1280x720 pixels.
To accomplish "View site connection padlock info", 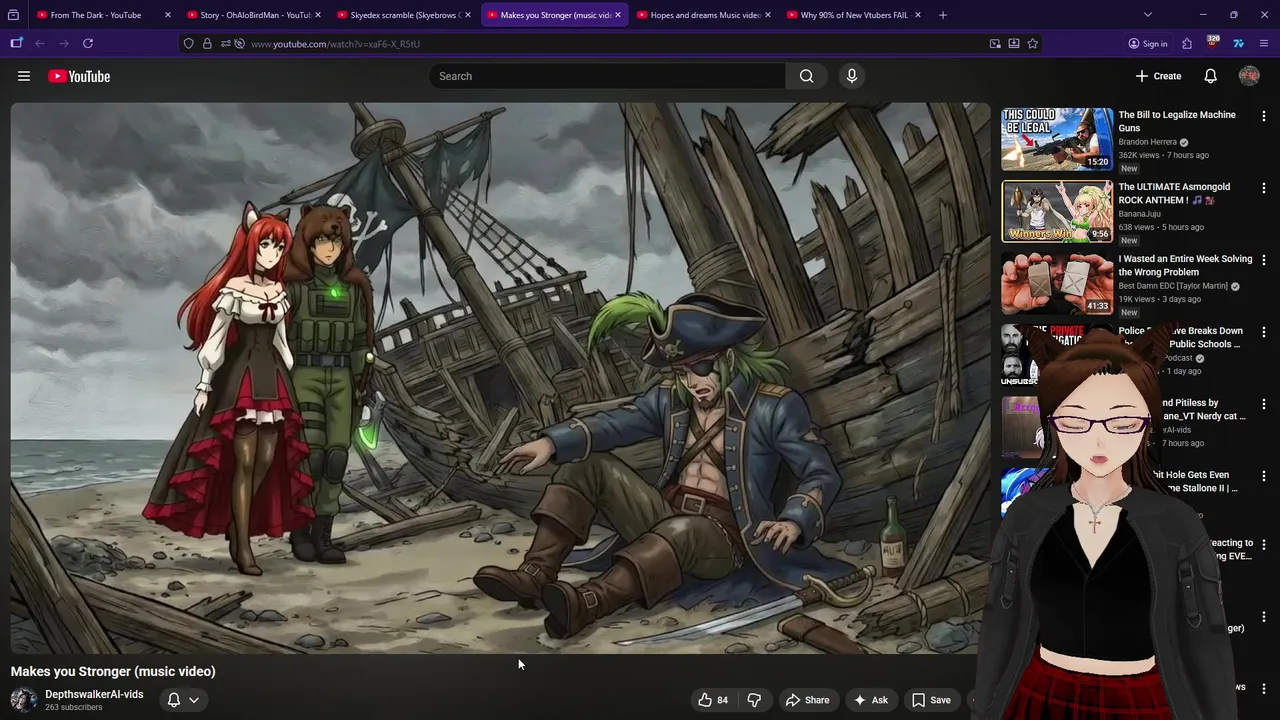I will coord(207,44).
